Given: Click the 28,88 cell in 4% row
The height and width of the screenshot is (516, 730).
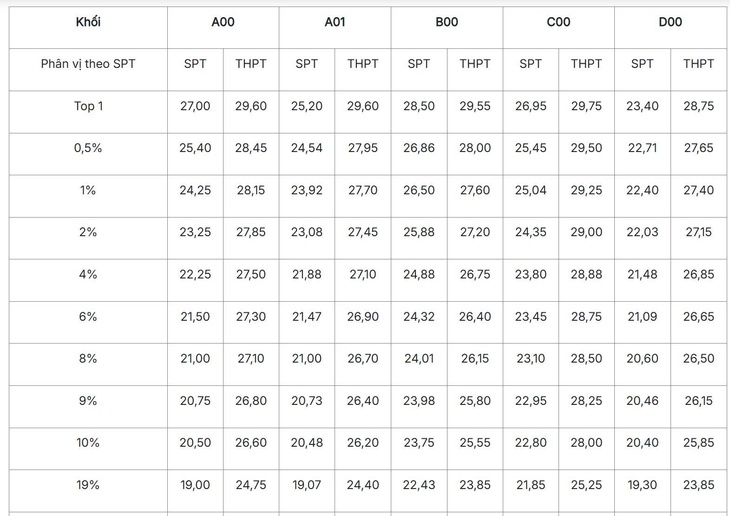Looking at the screenshot, I should [587, 280].
